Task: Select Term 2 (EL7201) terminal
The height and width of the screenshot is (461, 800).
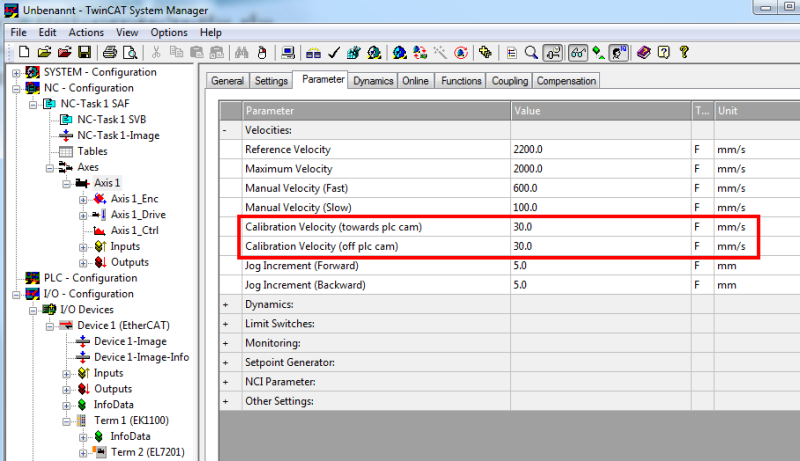Action: [147, 452]
